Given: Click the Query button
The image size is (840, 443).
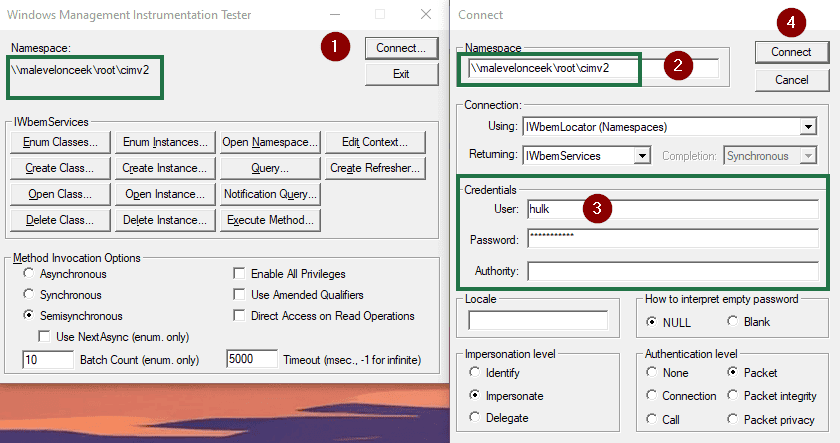Looking at the screenshot, I should point(270,168).
